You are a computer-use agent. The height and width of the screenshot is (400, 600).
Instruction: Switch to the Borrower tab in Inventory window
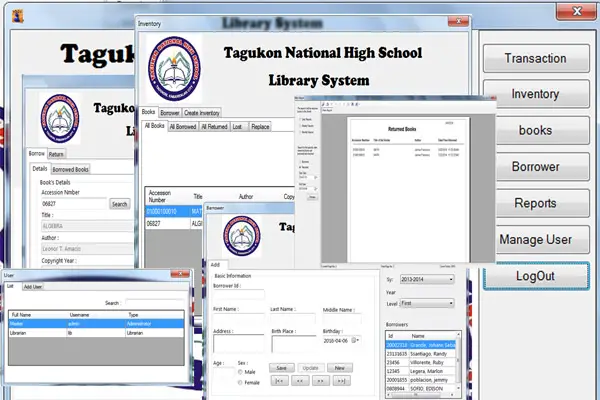[170, 113]
